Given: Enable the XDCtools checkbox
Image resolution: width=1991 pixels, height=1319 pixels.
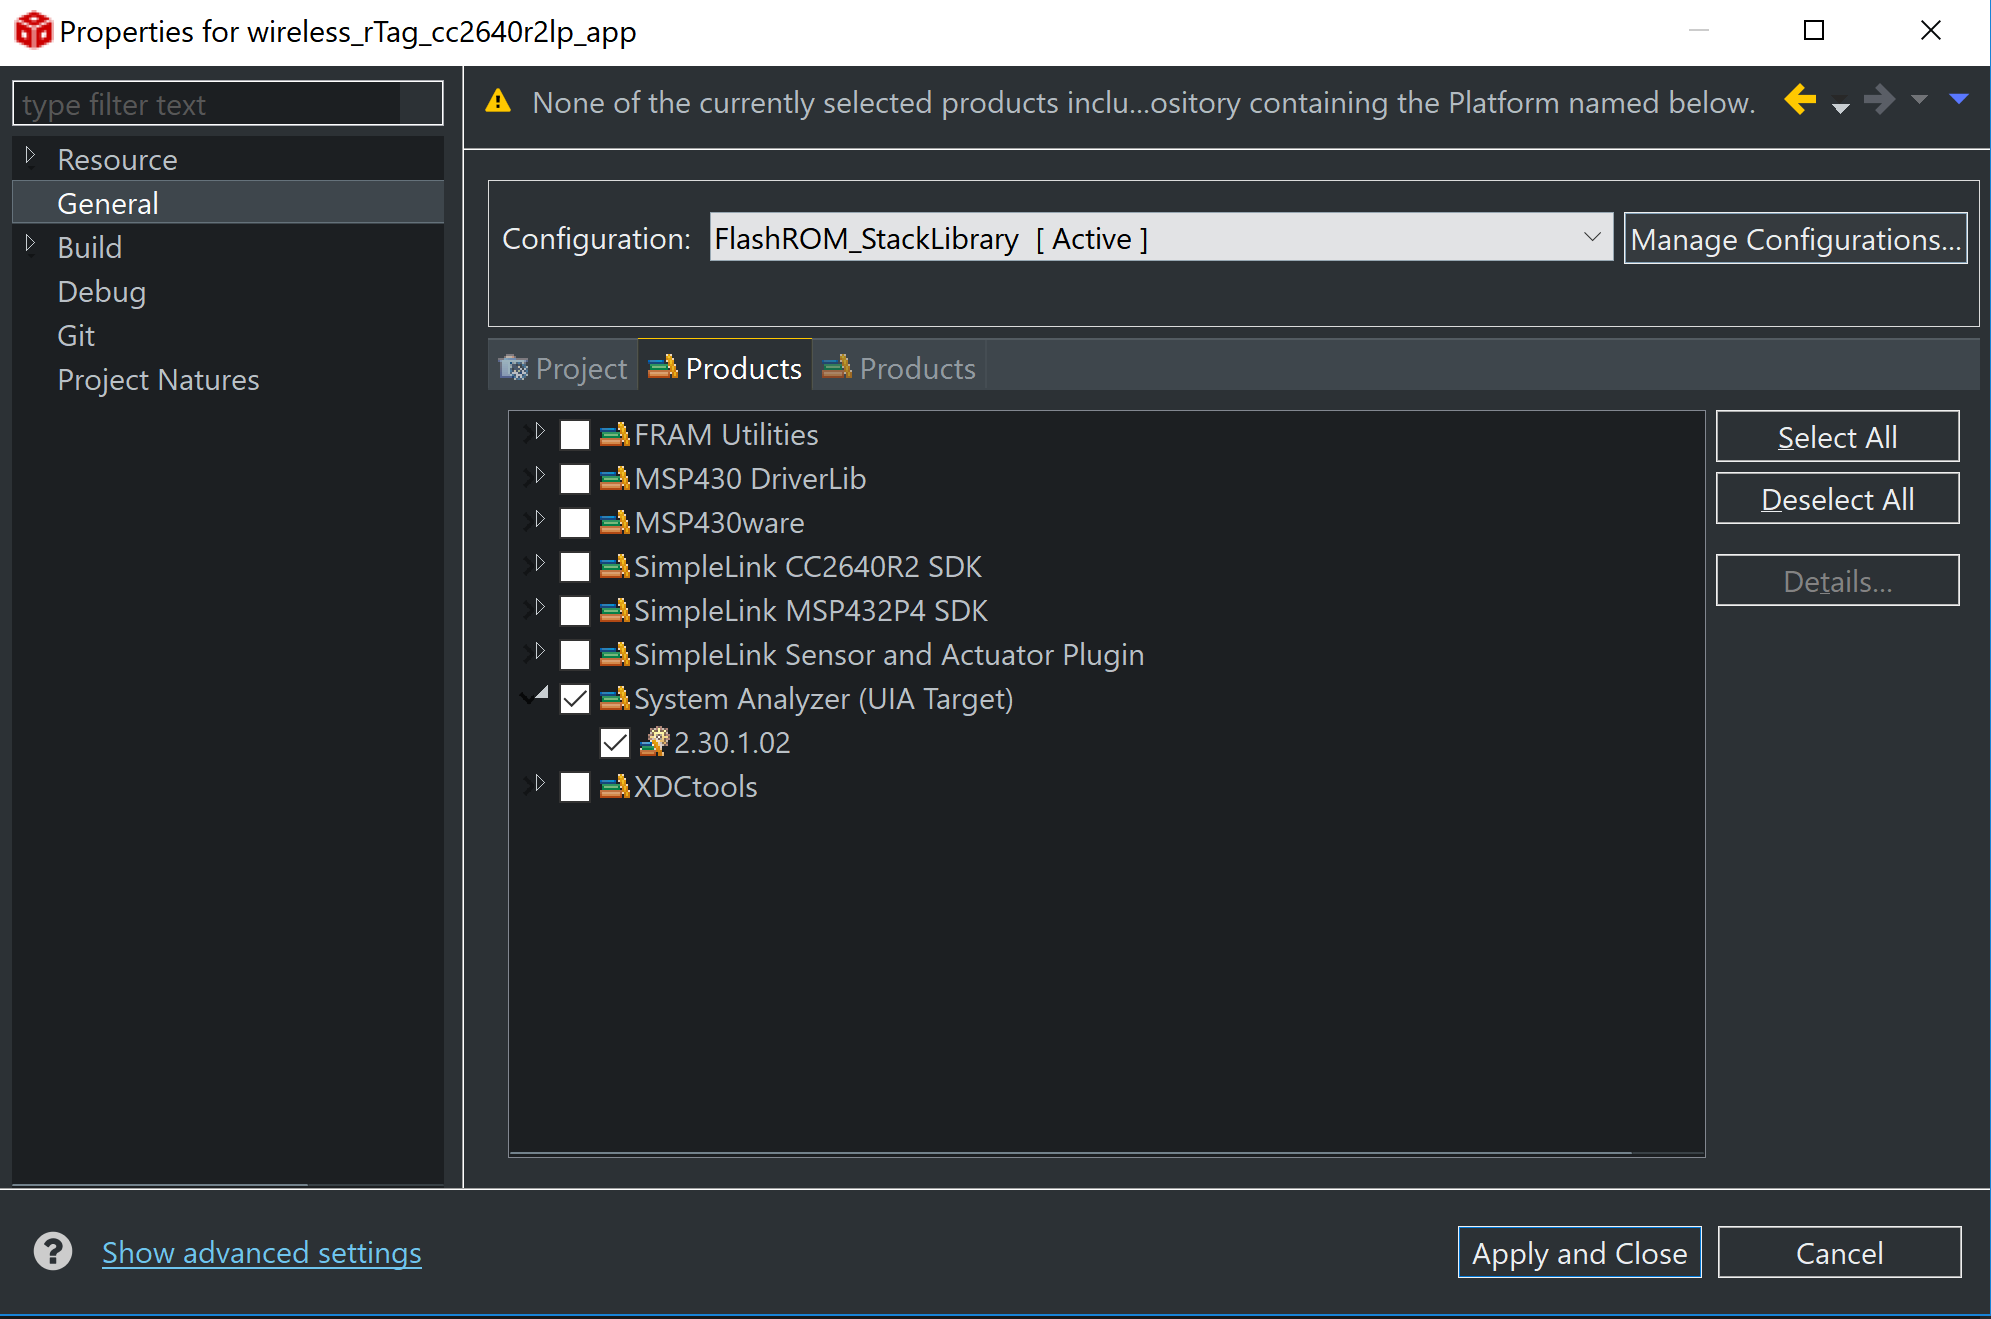Looking at the screenshot, I should click(x=575, y=787).
